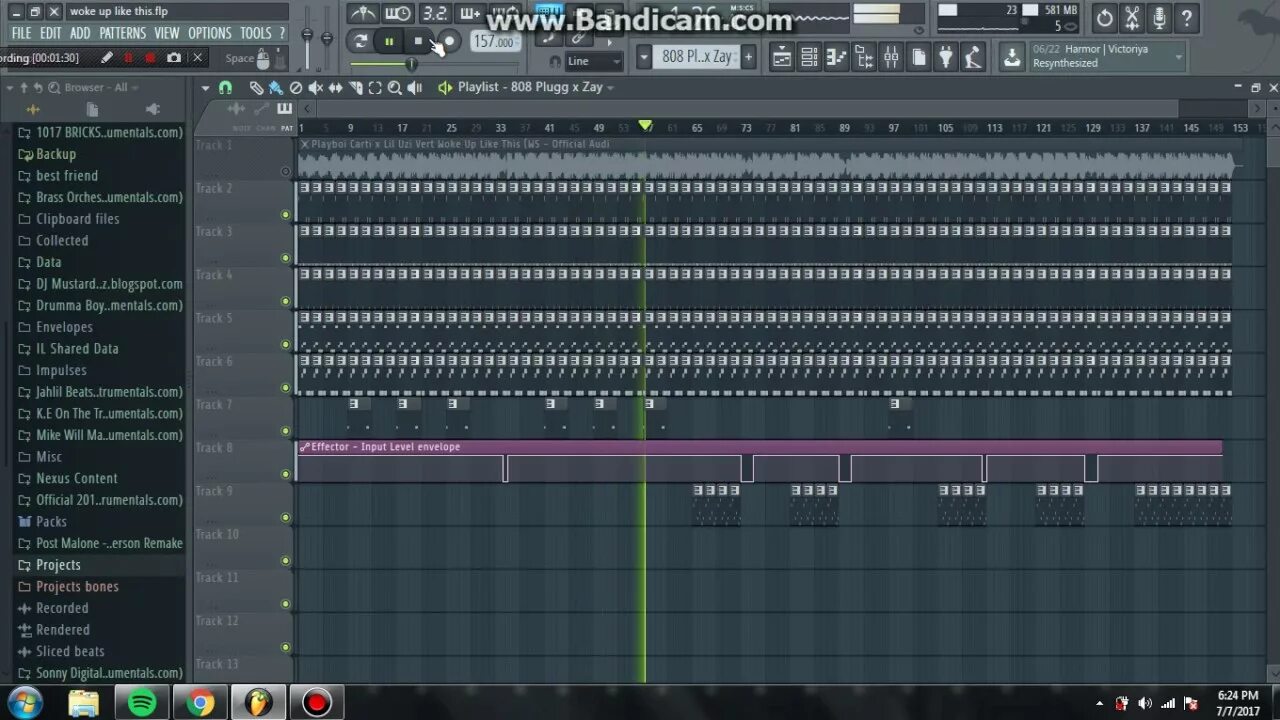Open the PATTERNS menu

[123, 33]
